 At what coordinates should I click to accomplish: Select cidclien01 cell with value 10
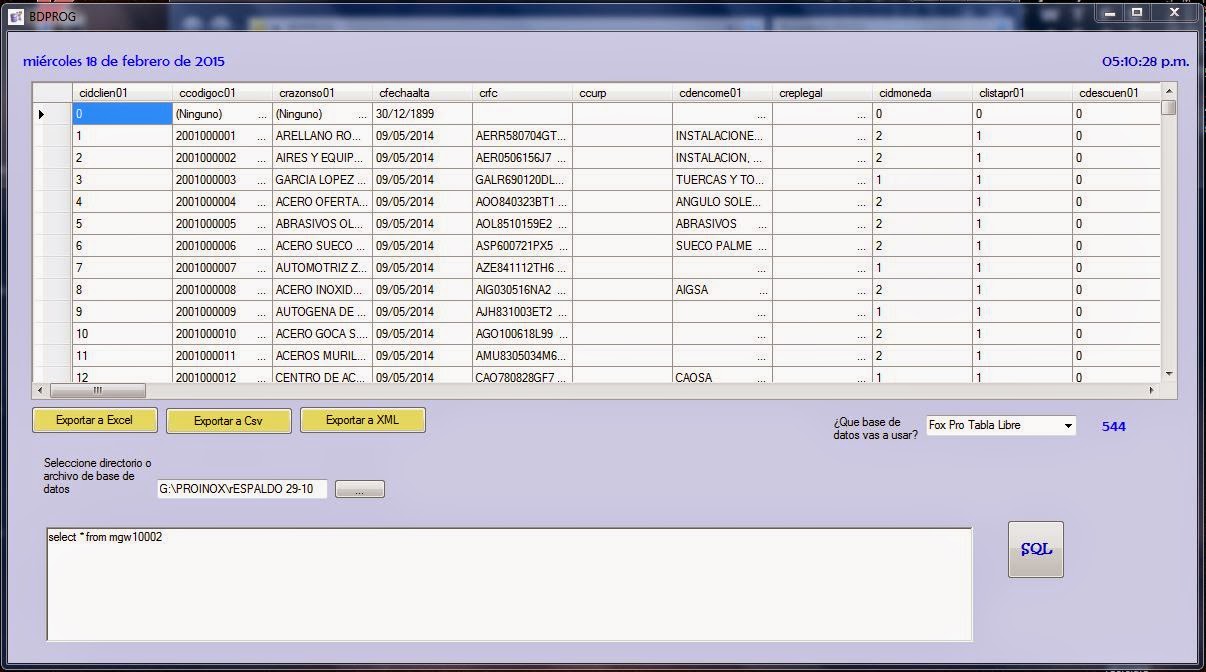pyautogui.click(x=122, y=334)
